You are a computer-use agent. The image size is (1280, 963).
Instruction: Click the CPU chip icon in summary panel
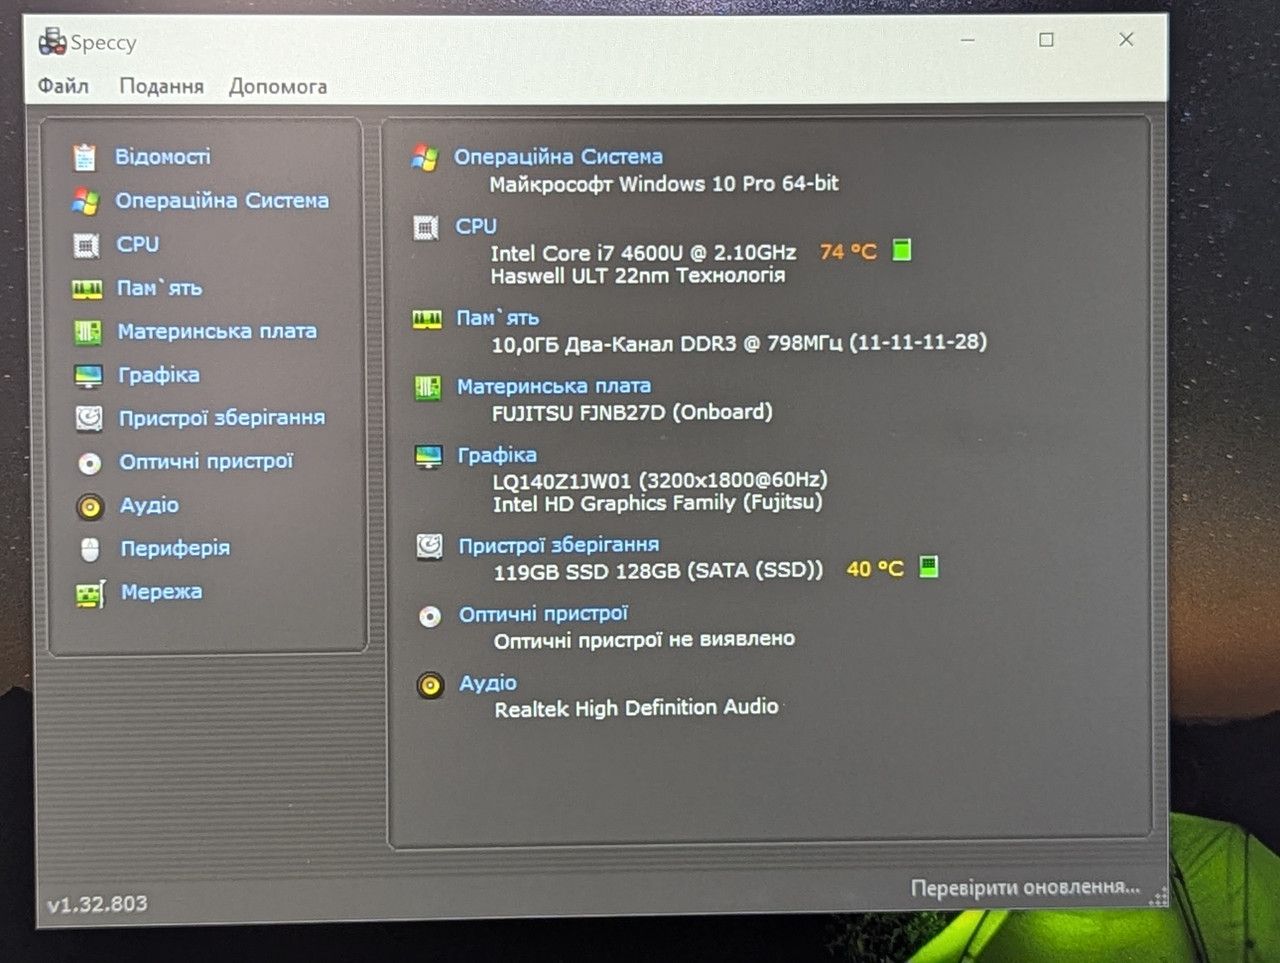pos(426,228)
